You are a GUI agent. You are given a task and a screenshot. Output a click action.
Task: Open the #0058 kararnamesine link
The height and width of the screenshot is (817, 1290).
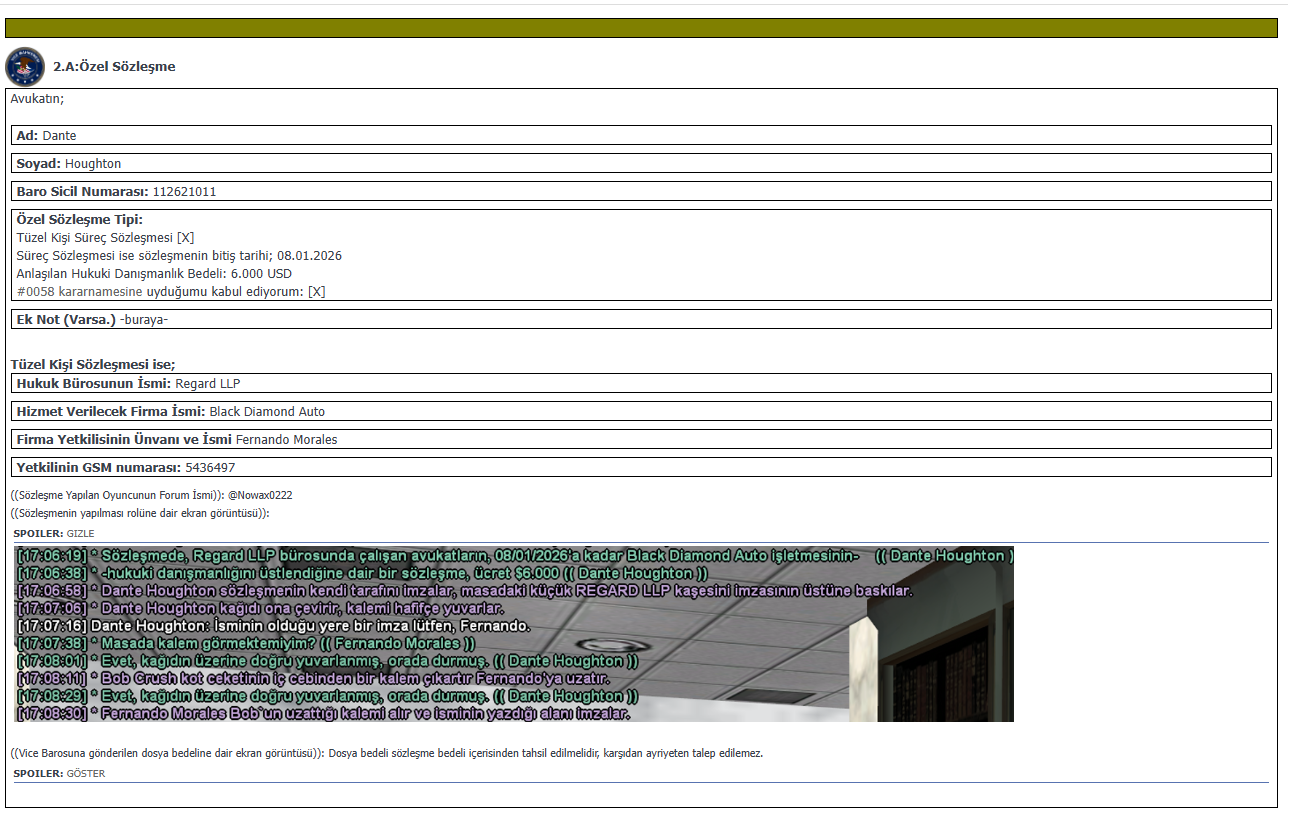(x=80, y=292)
